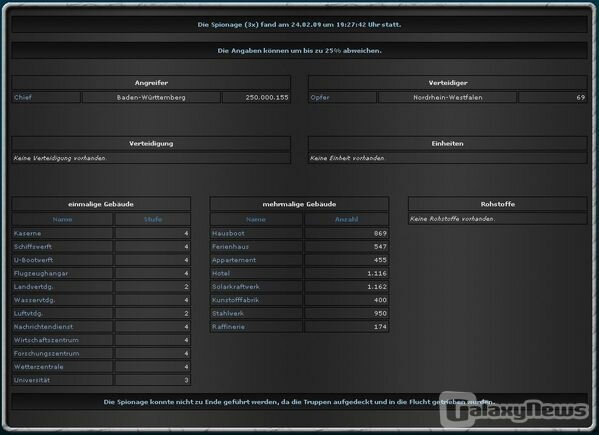Click the Stufe column header

coord(153,220)
